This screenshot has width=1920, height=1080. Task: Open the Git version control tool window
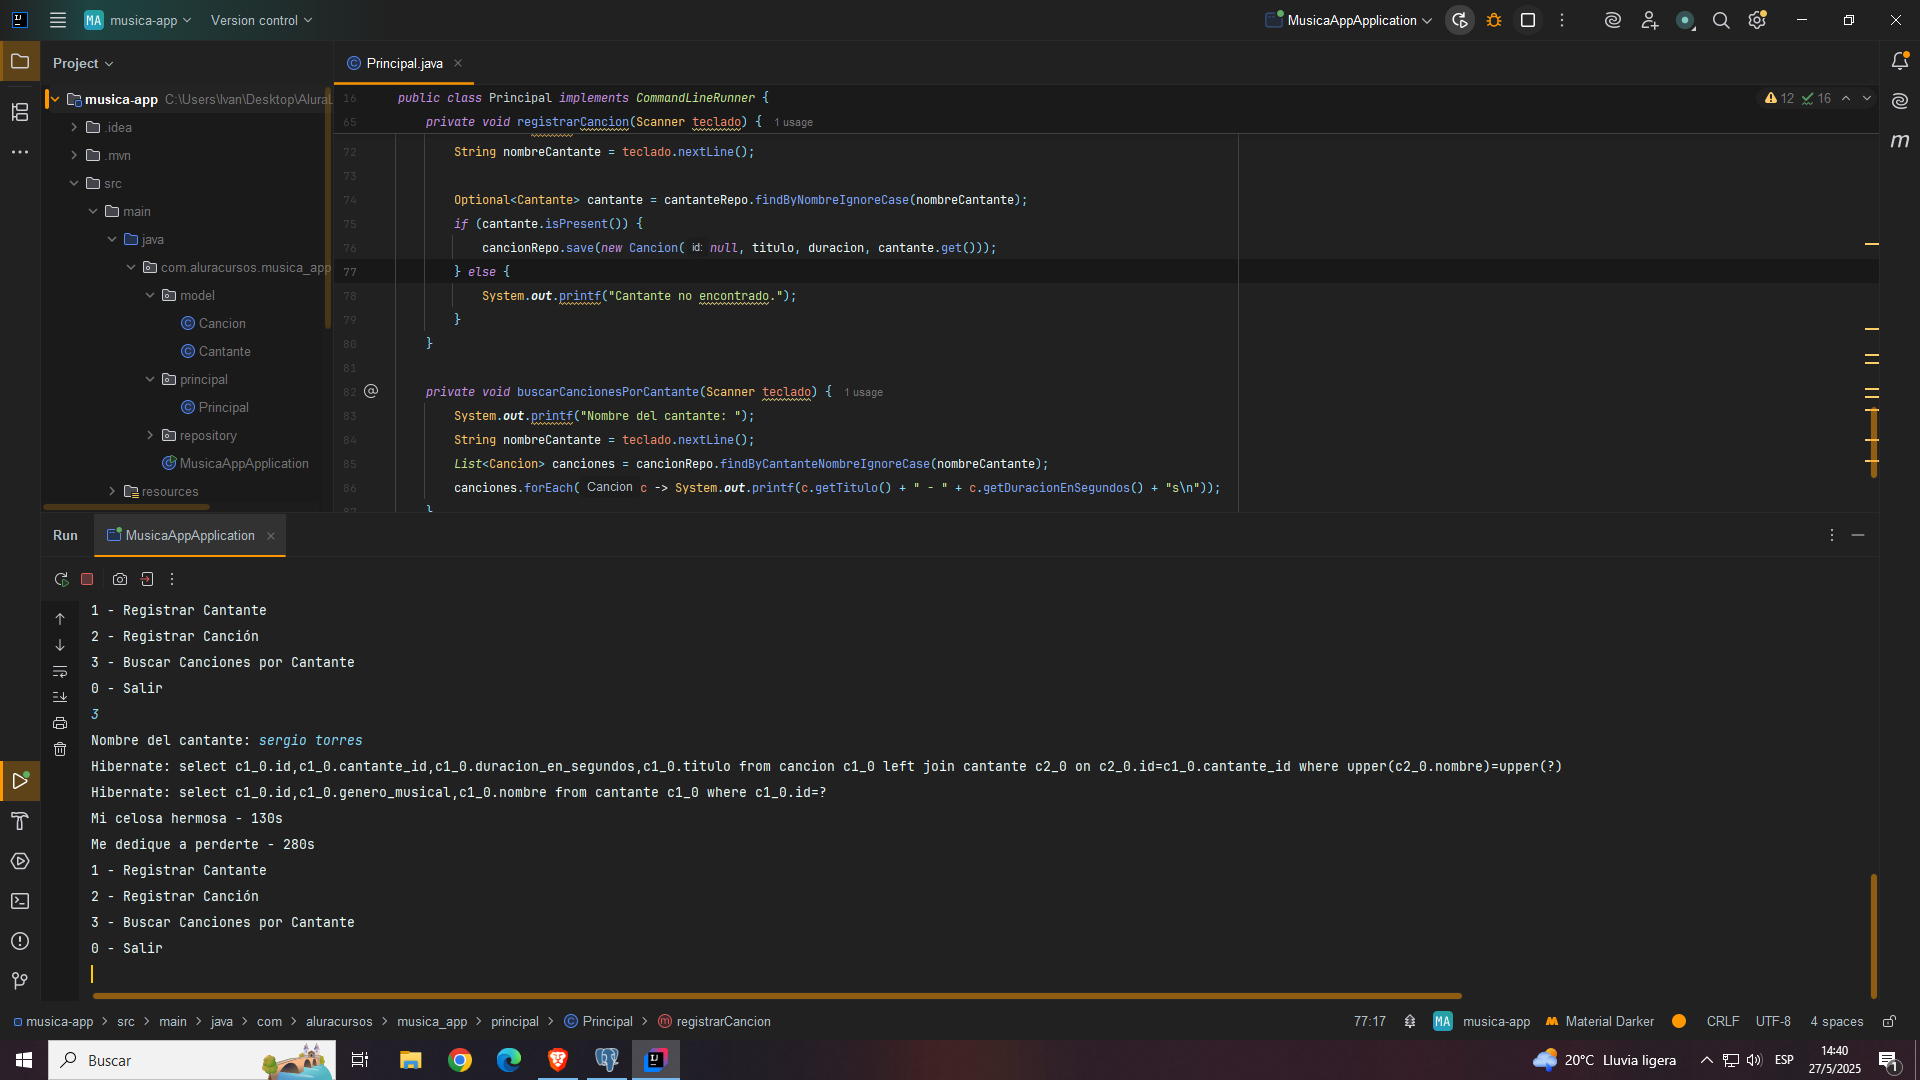pyautogui.click(x=20, y=981)
